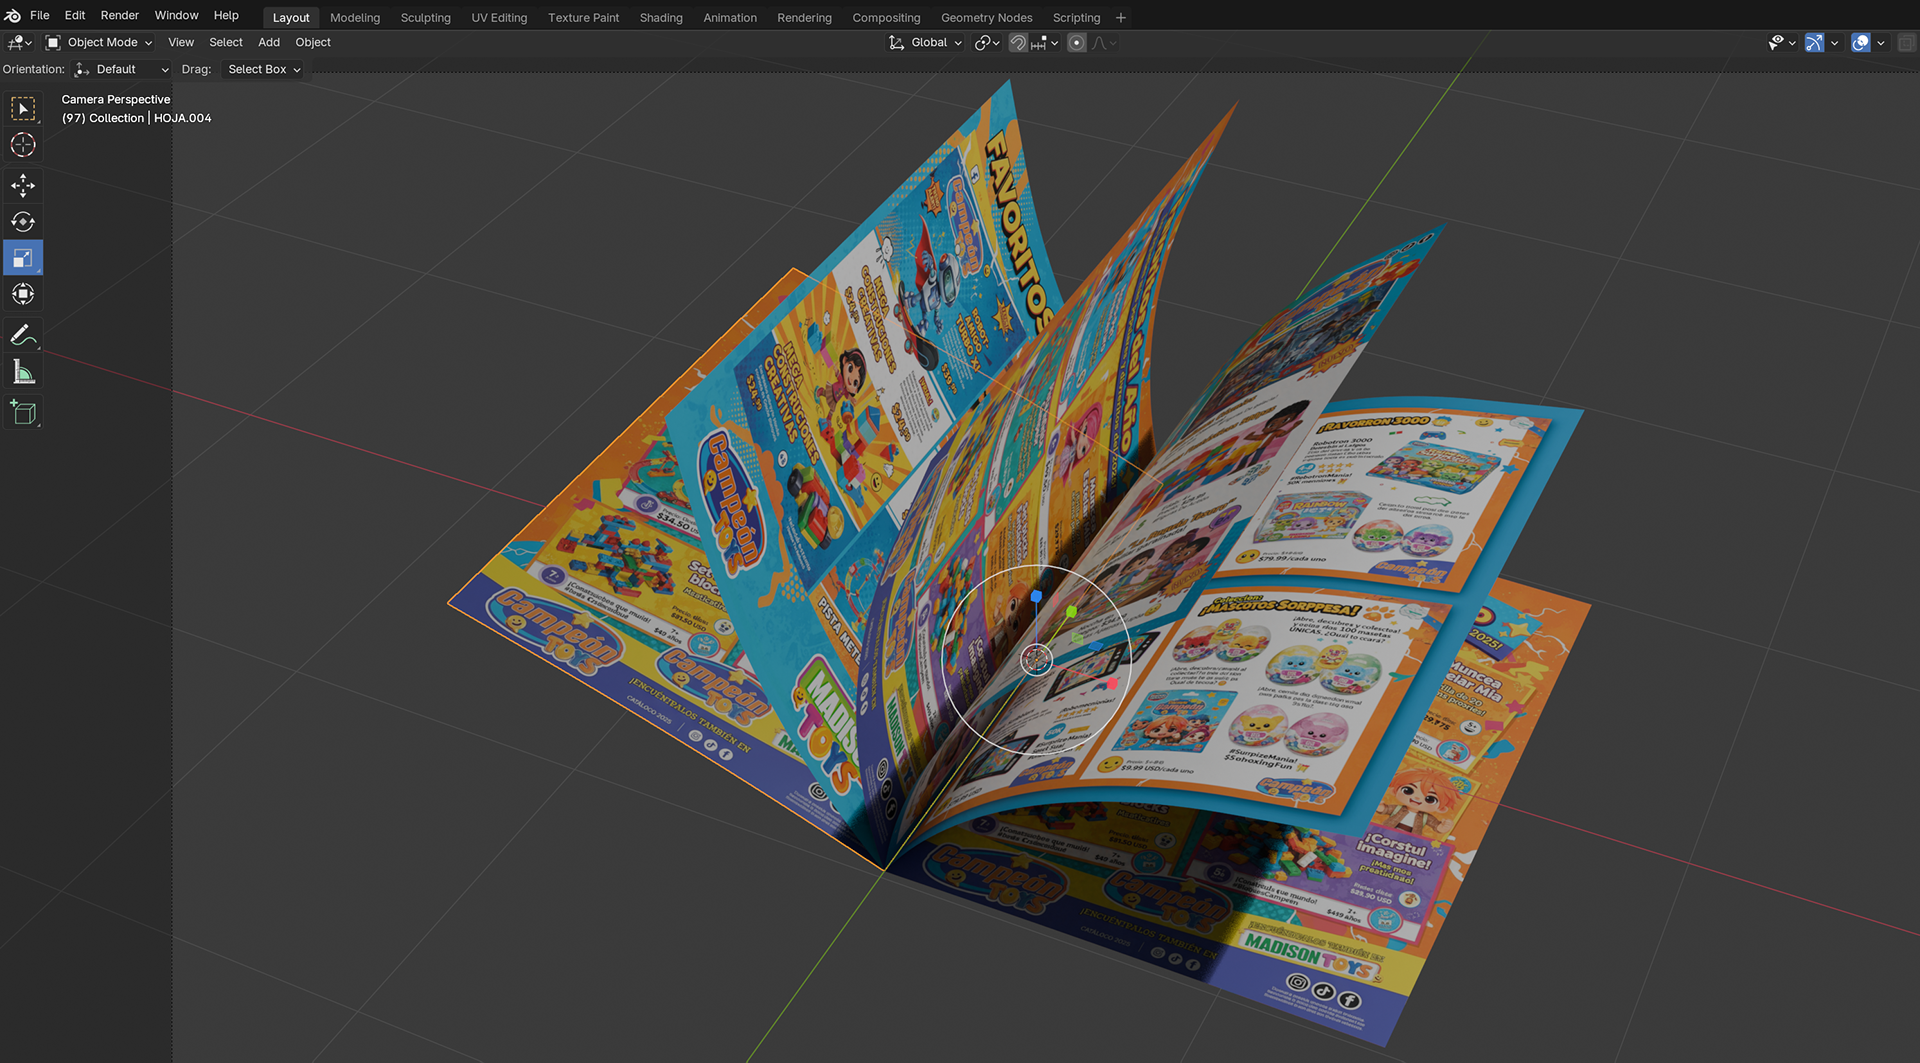Toggle show overlays button
The image size is (1920, 1063).
click(1861, 43)
